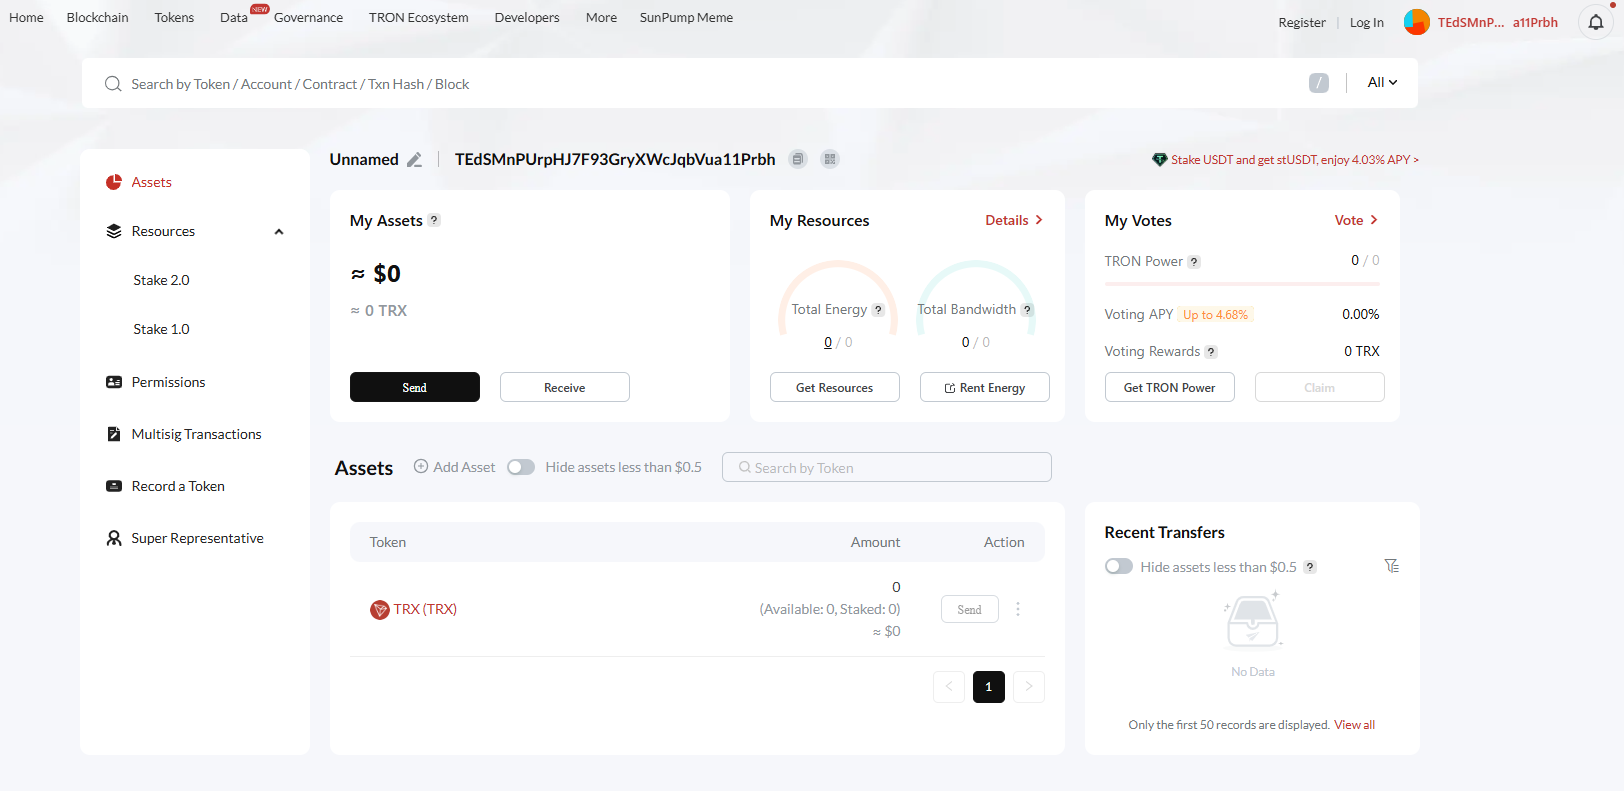Click the Recent Transfers hide-assets help icon
Image resolution: width=1624 pixels, height=791 pixels.
pyautogui.click(x=1310, y=567)
